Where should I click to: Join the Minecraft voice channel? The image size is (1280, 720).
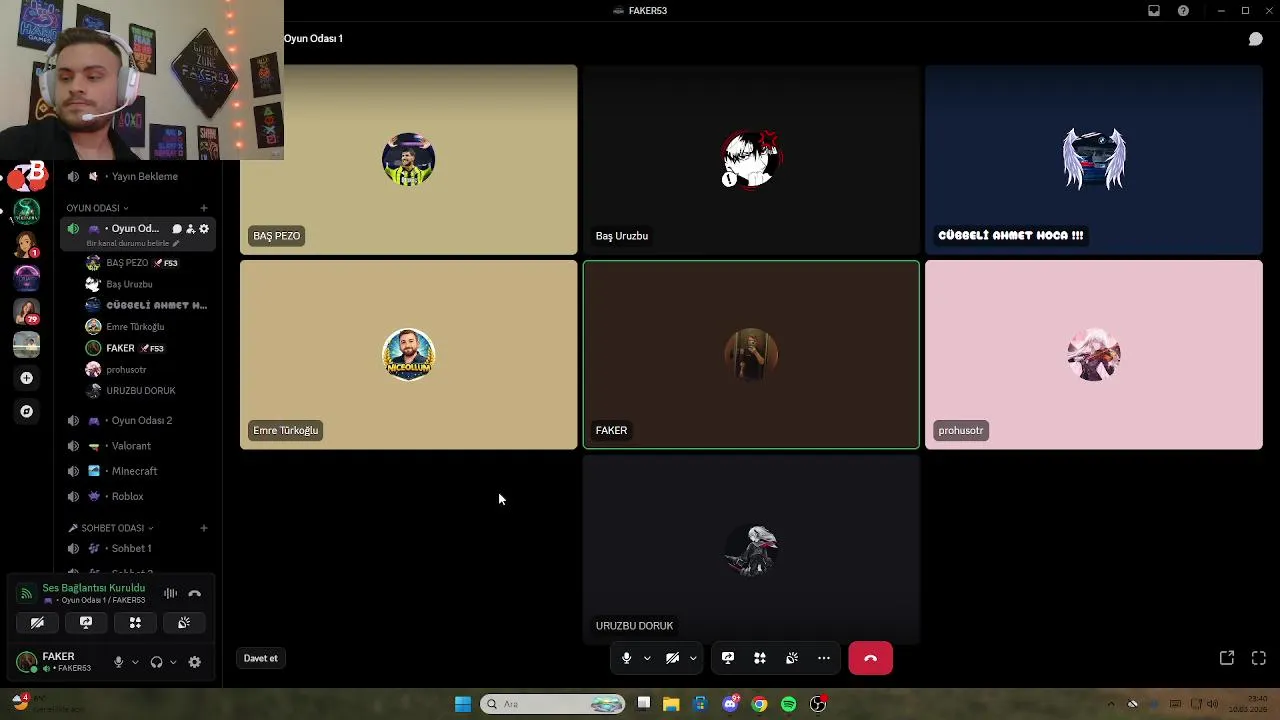[138, 471]
